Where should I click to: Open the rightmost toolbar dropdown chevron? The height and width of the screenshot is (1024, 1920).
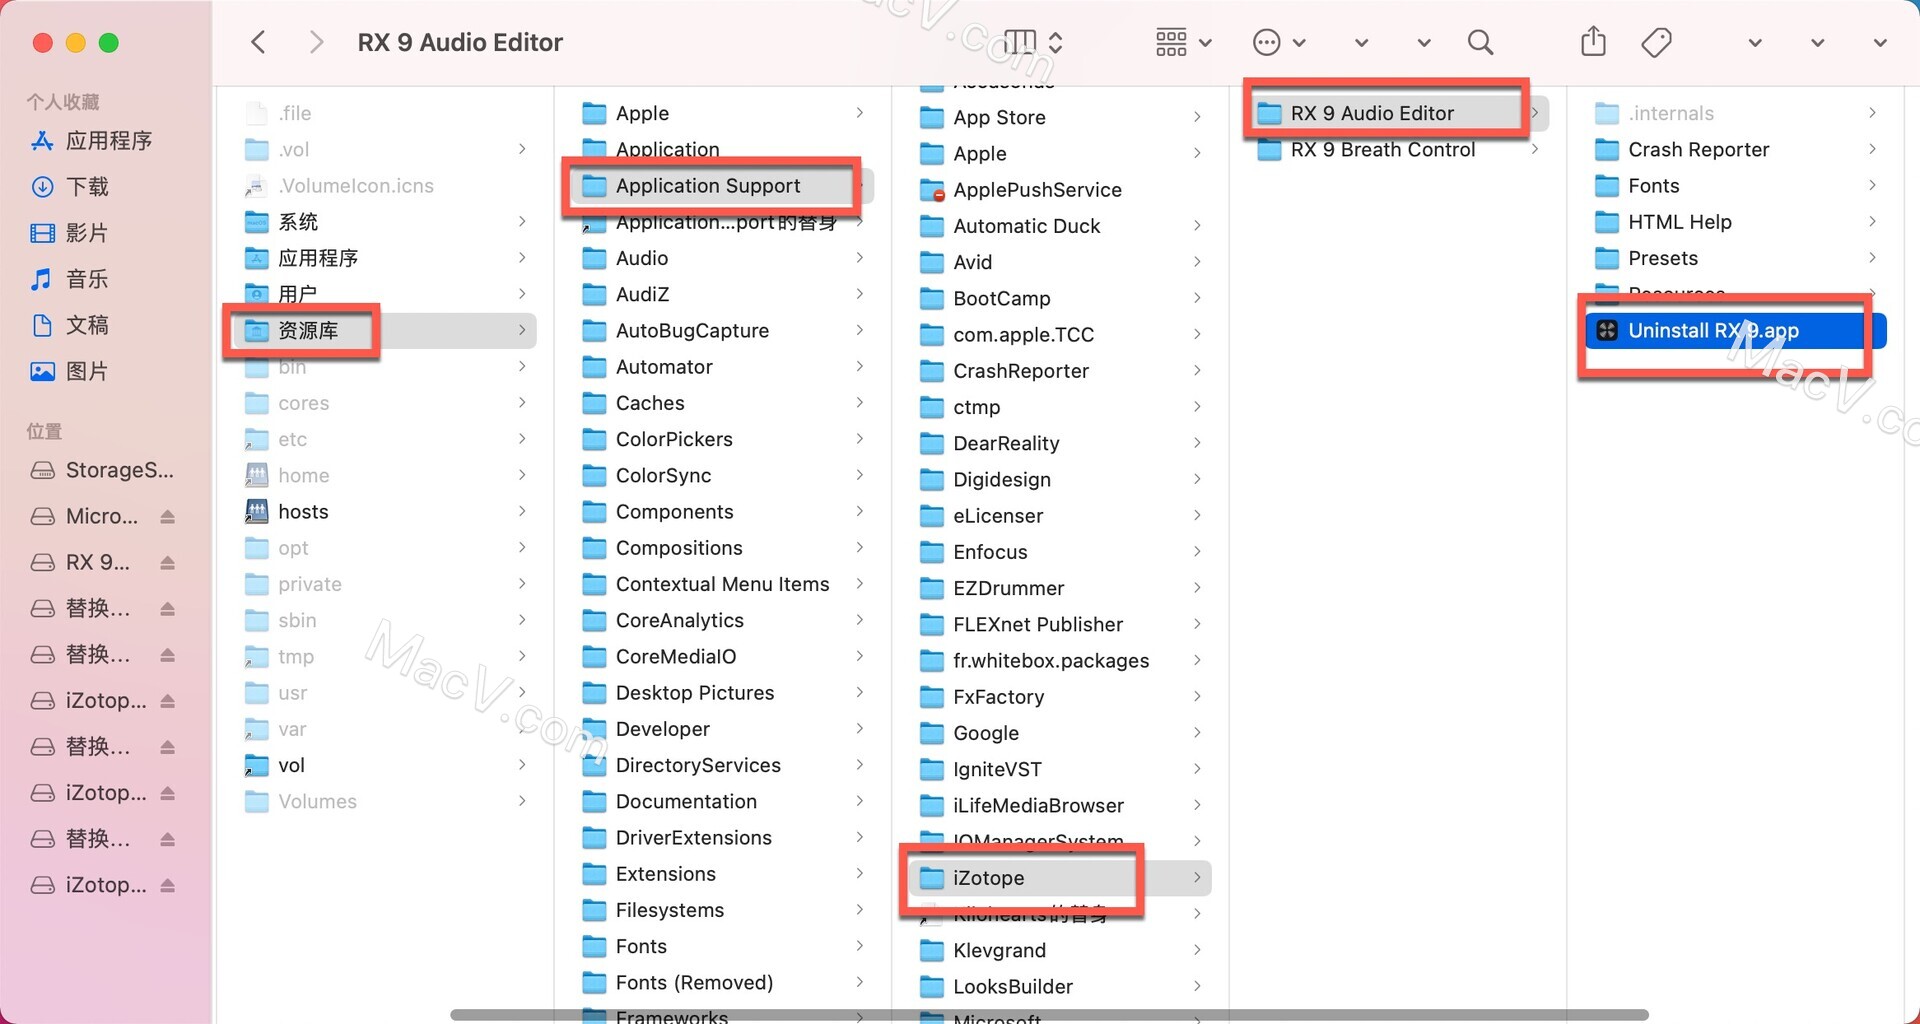tap(1880, 43)
